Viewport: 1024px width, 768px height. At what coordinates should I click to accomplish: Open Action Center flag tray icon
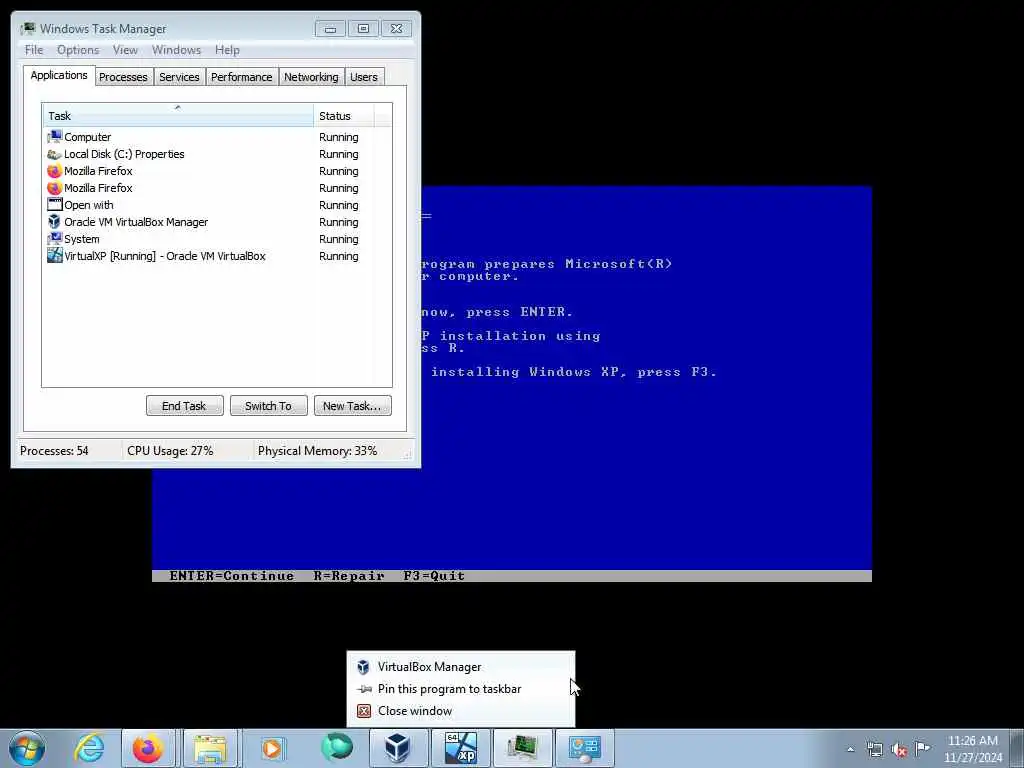tap(922, 748)
